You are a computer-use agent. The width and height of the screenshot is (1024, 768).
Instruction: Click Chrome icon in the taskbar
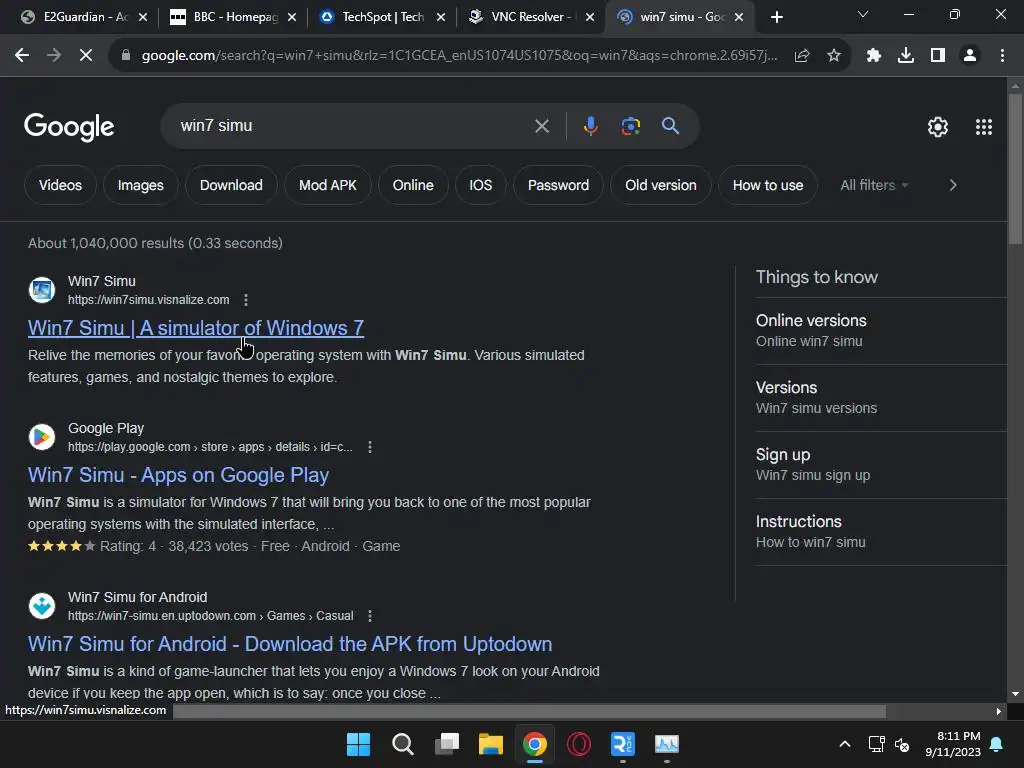[535, 744]
